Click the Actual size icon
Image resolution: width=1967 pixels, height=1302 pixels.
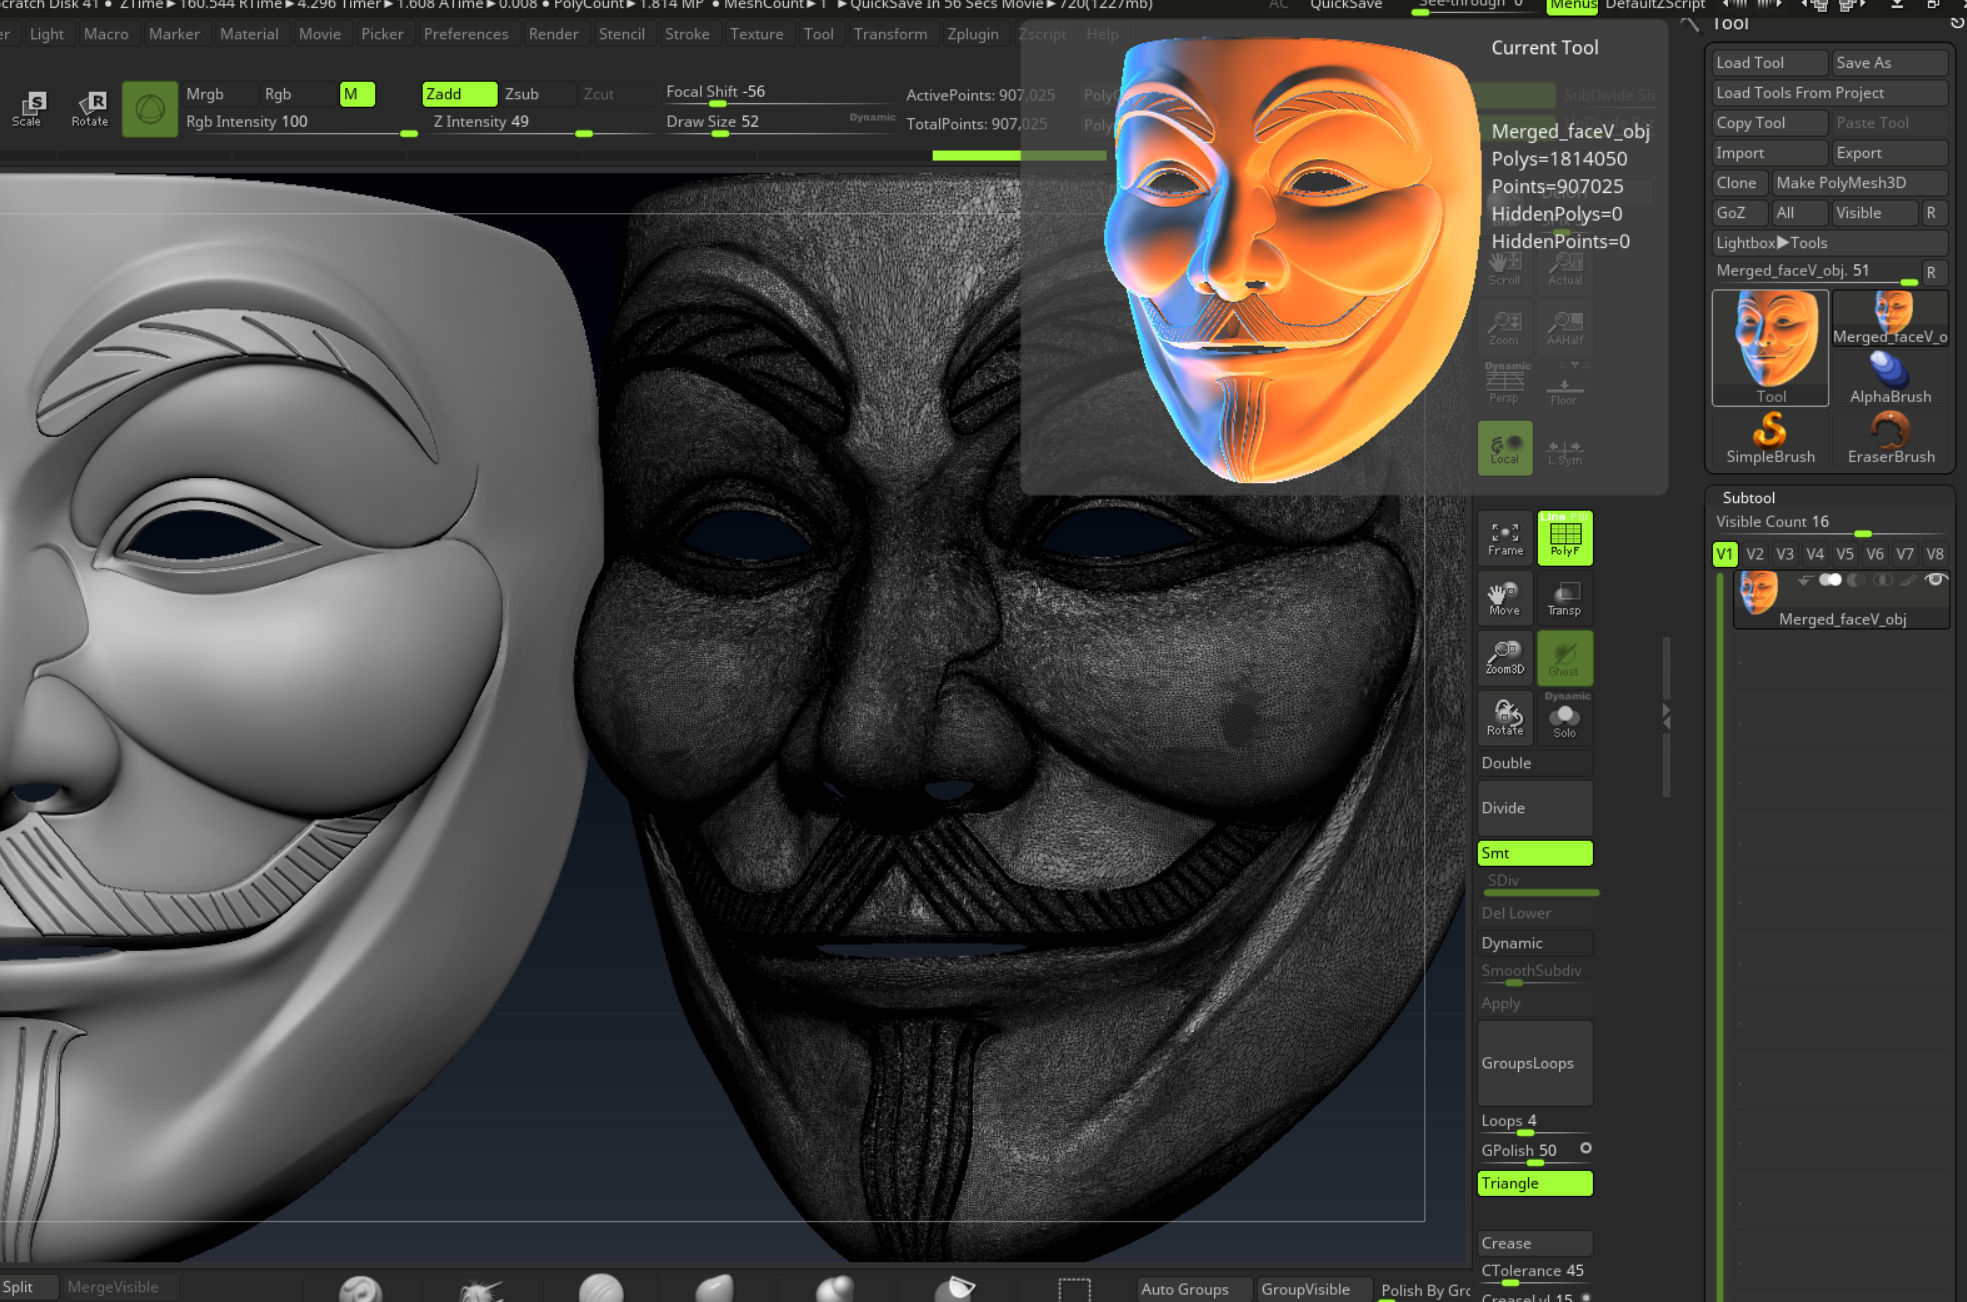(x=1565, y=268)
